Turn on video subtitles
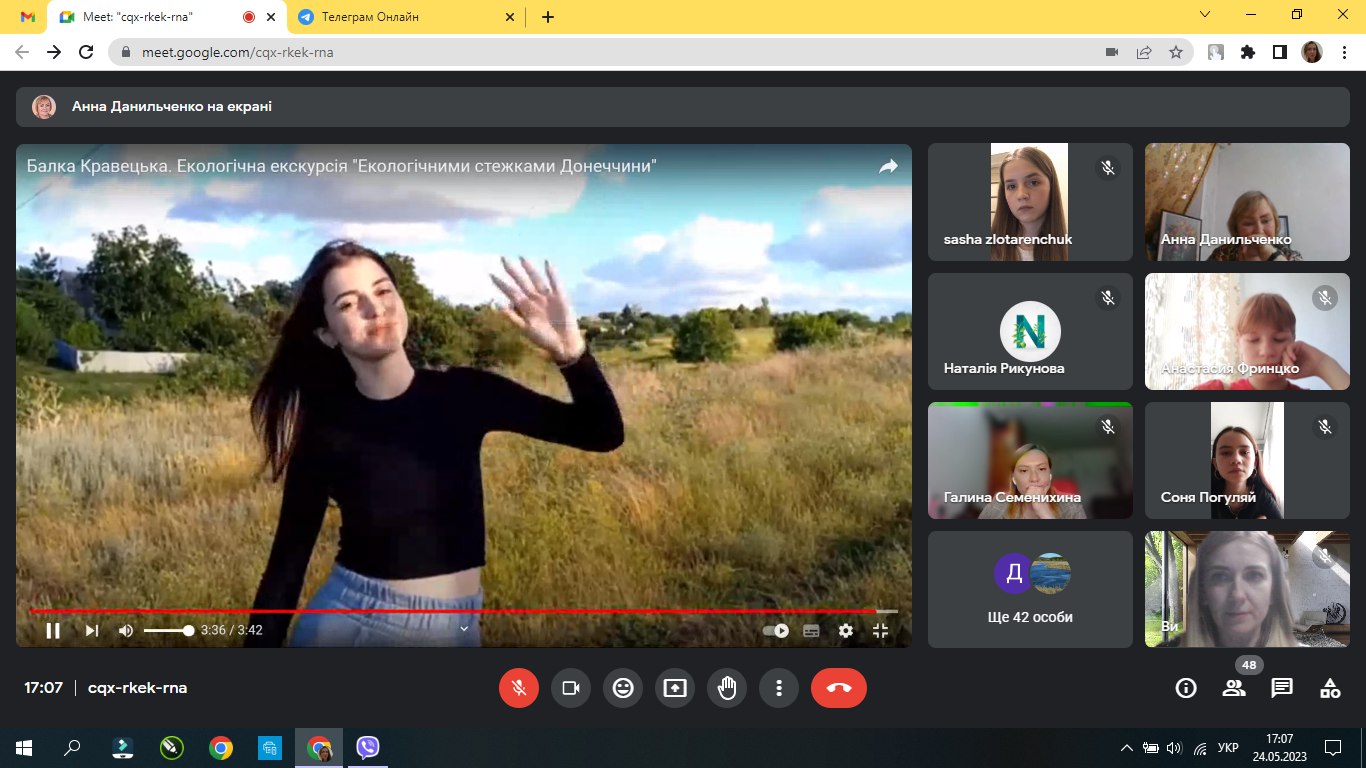The width and height of the screenshot is (1366, 768). [811, 630]
